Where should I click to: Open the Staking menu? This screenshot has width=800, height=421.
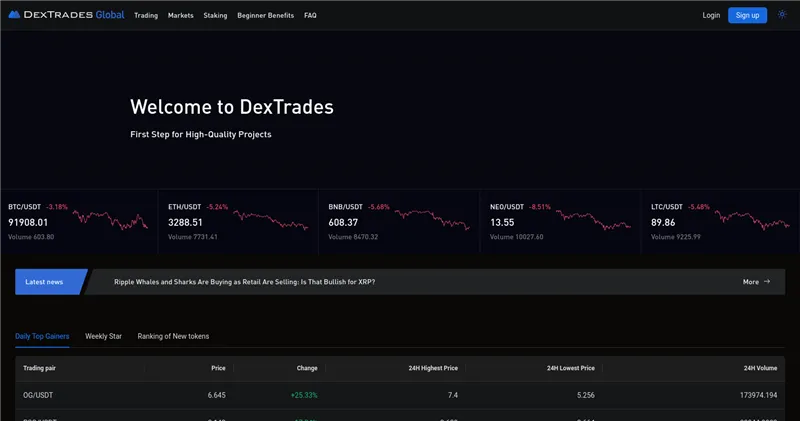[x=215, y=15]
